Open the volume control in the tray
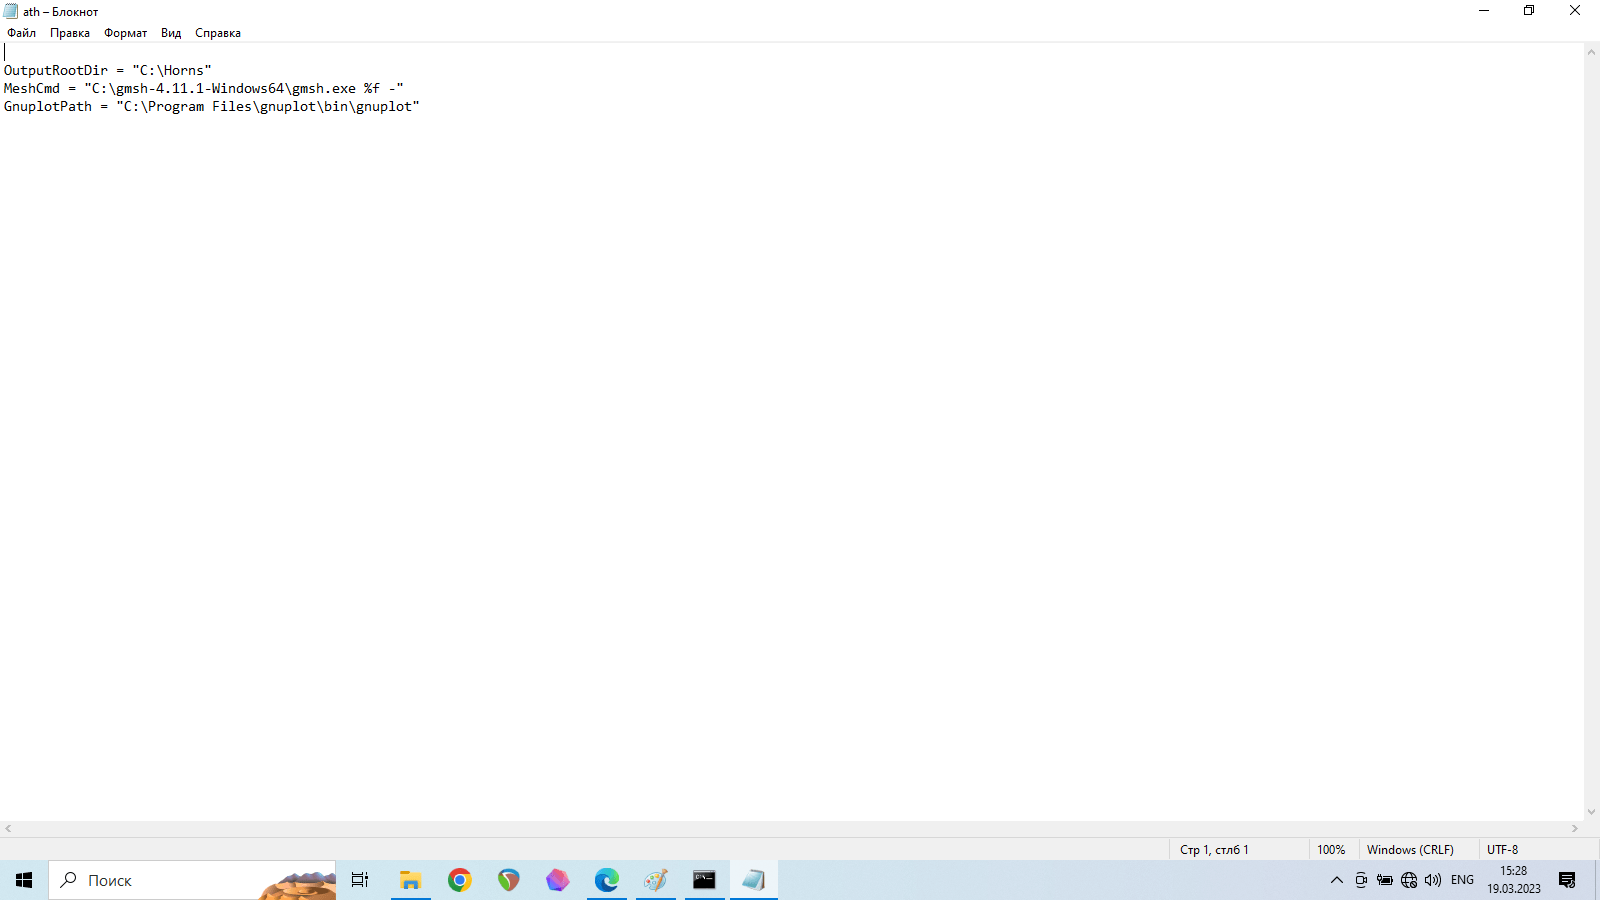The width and height of the screenshot is (1600, 900). click(1433, 880)
